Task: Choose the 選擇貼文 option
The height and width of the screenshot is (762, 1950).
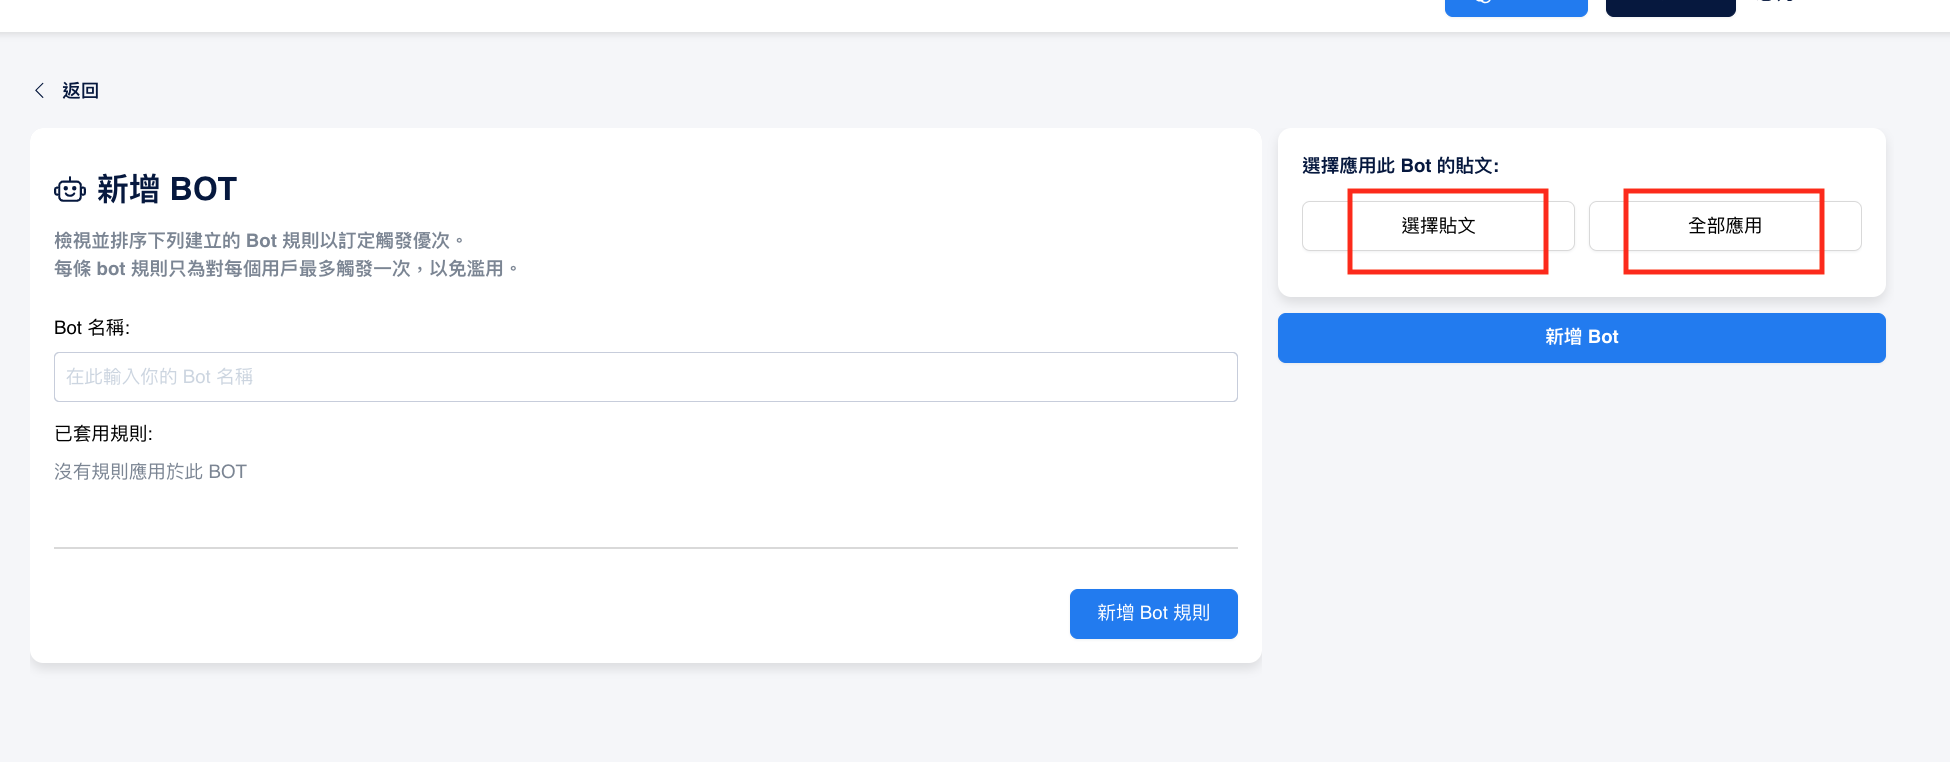Action: [1438, 226]
